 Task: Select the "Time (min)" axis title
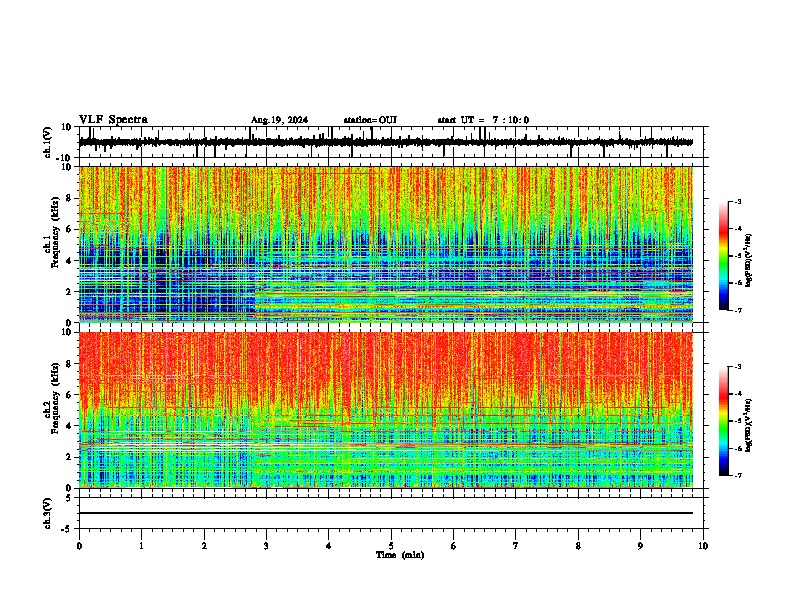click(x=400, y=555)
